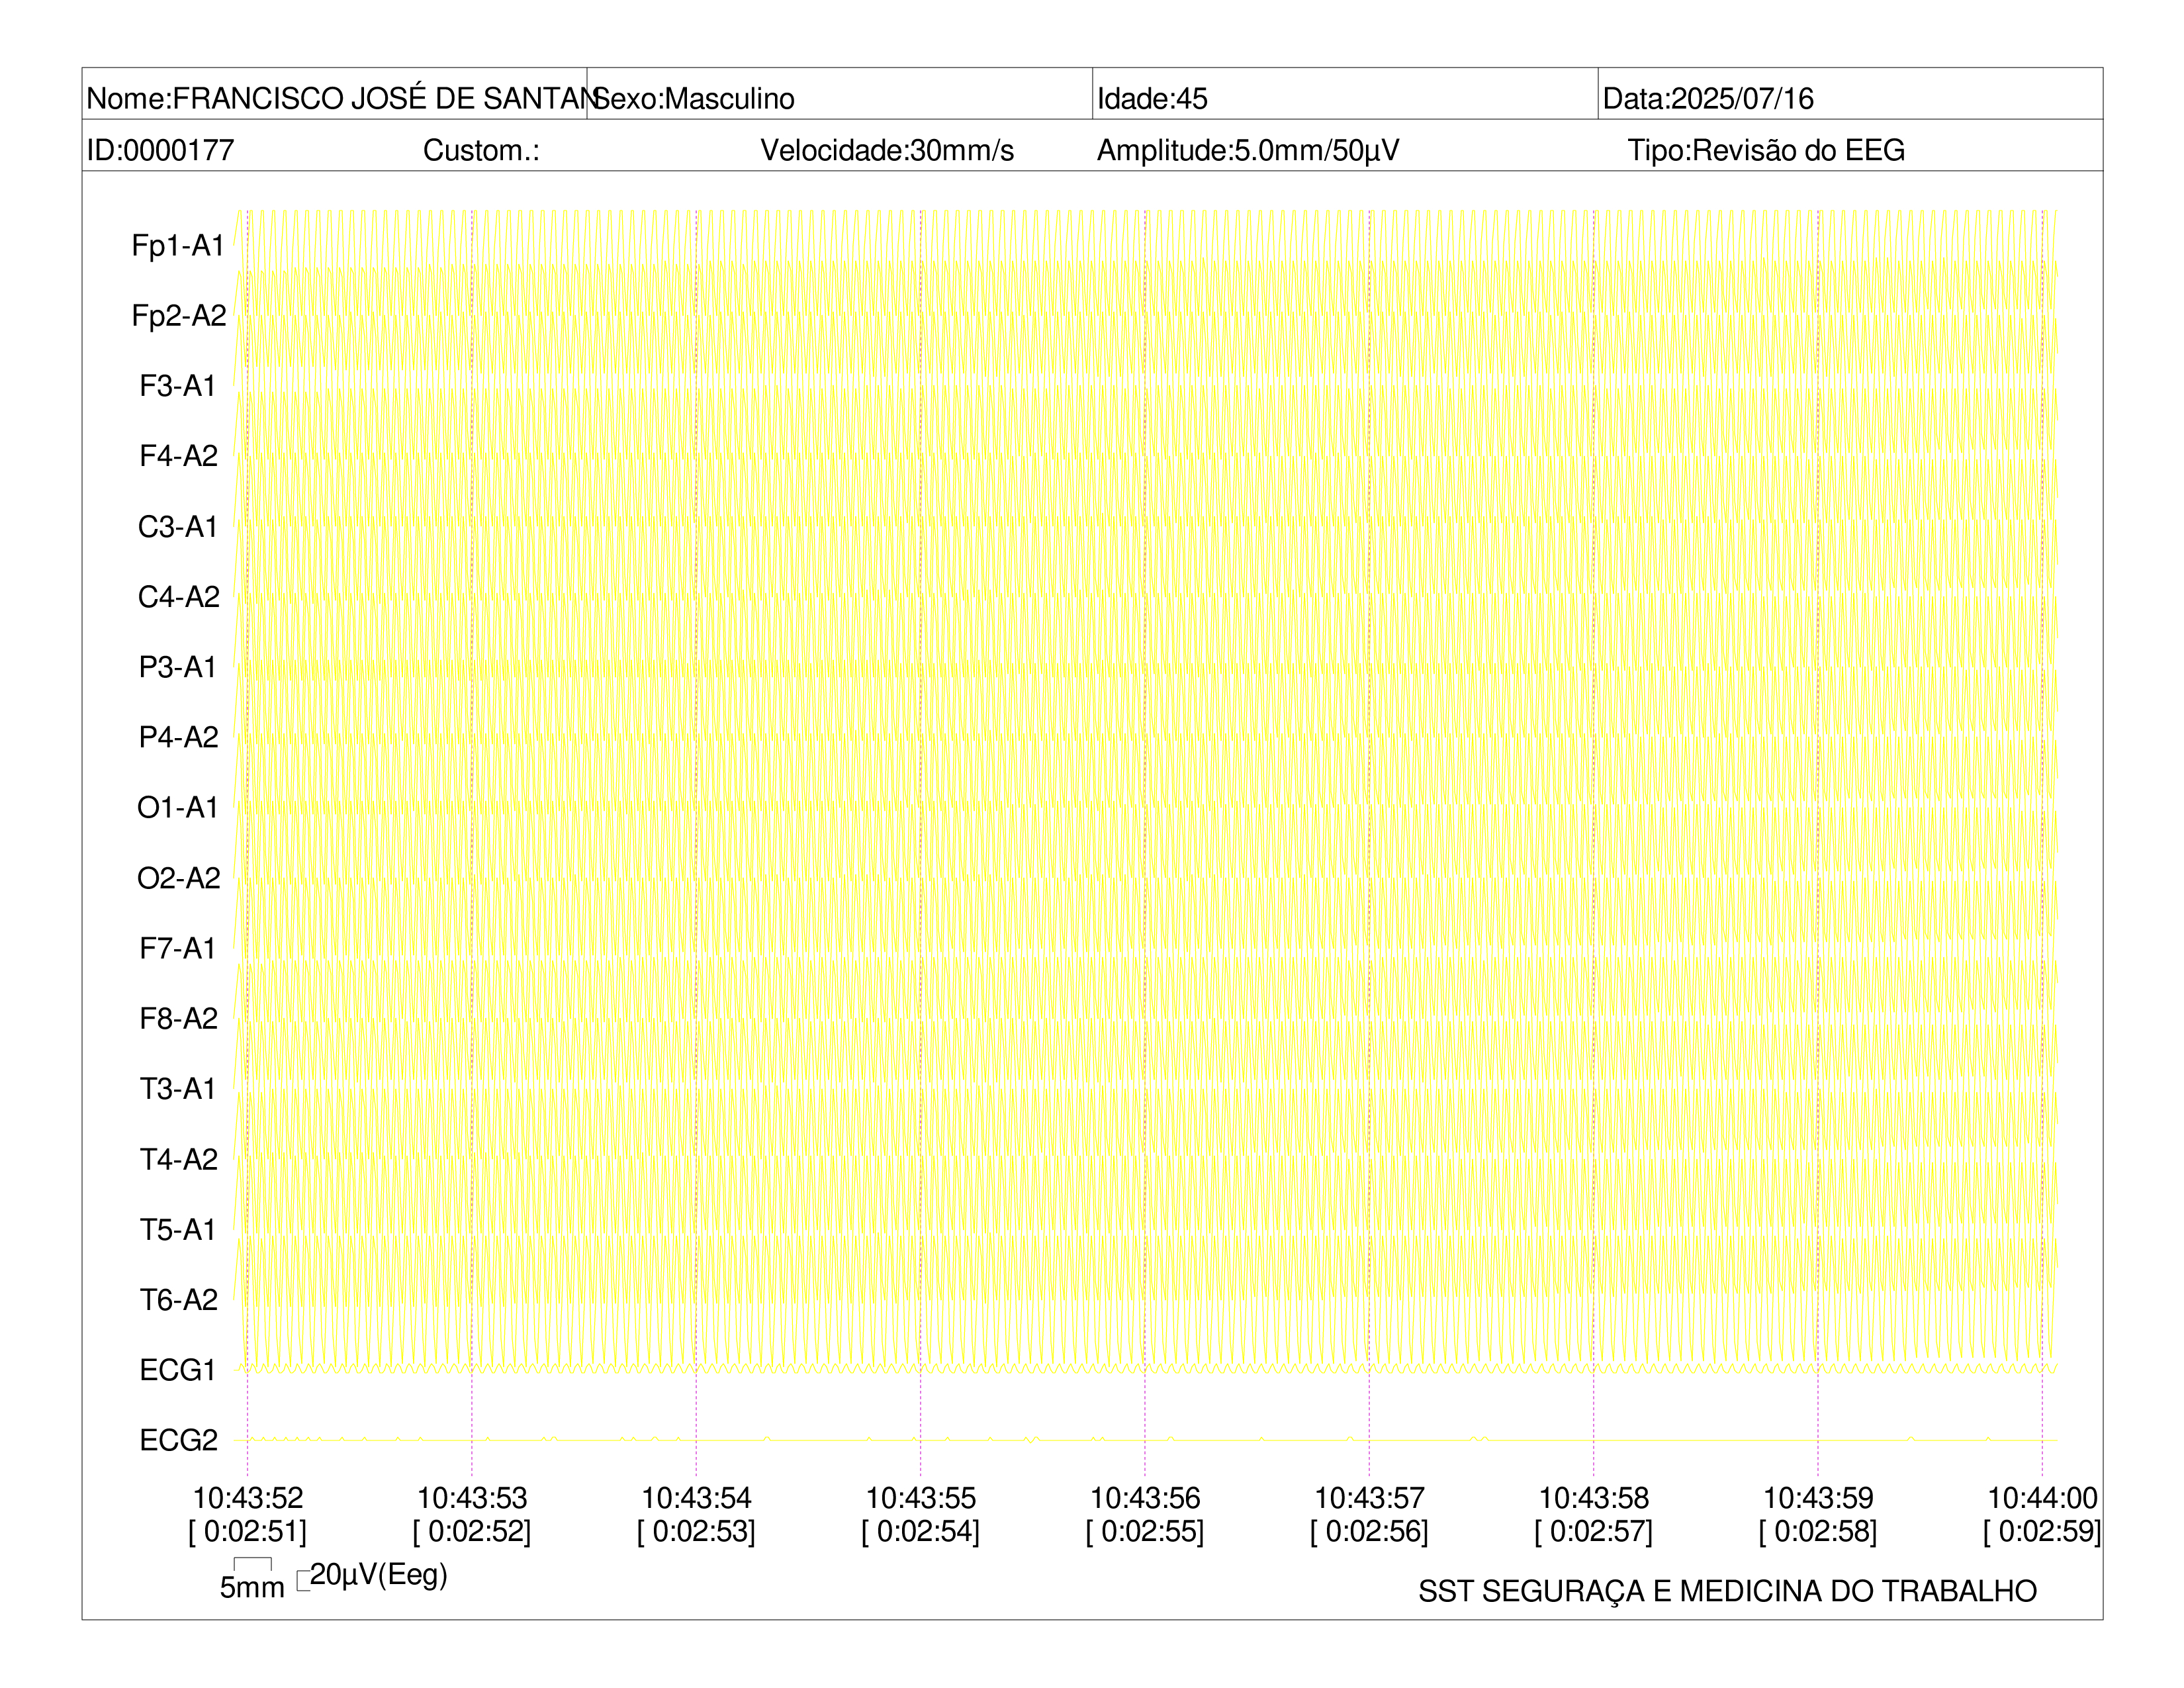Click the 'Tipo:Revisão do EEG' label

tap(1766, 150)
